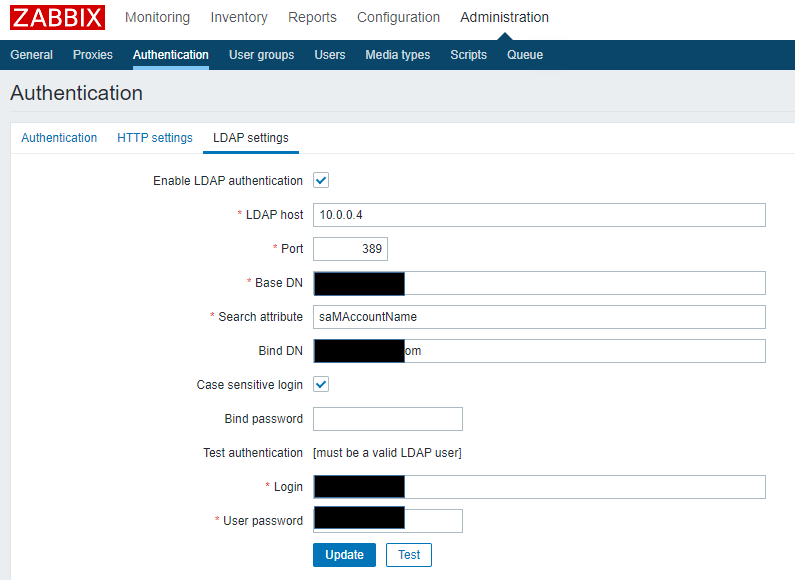Click the ZABBIX logo
Screen dimensions: 795x580
pos(57,17)
